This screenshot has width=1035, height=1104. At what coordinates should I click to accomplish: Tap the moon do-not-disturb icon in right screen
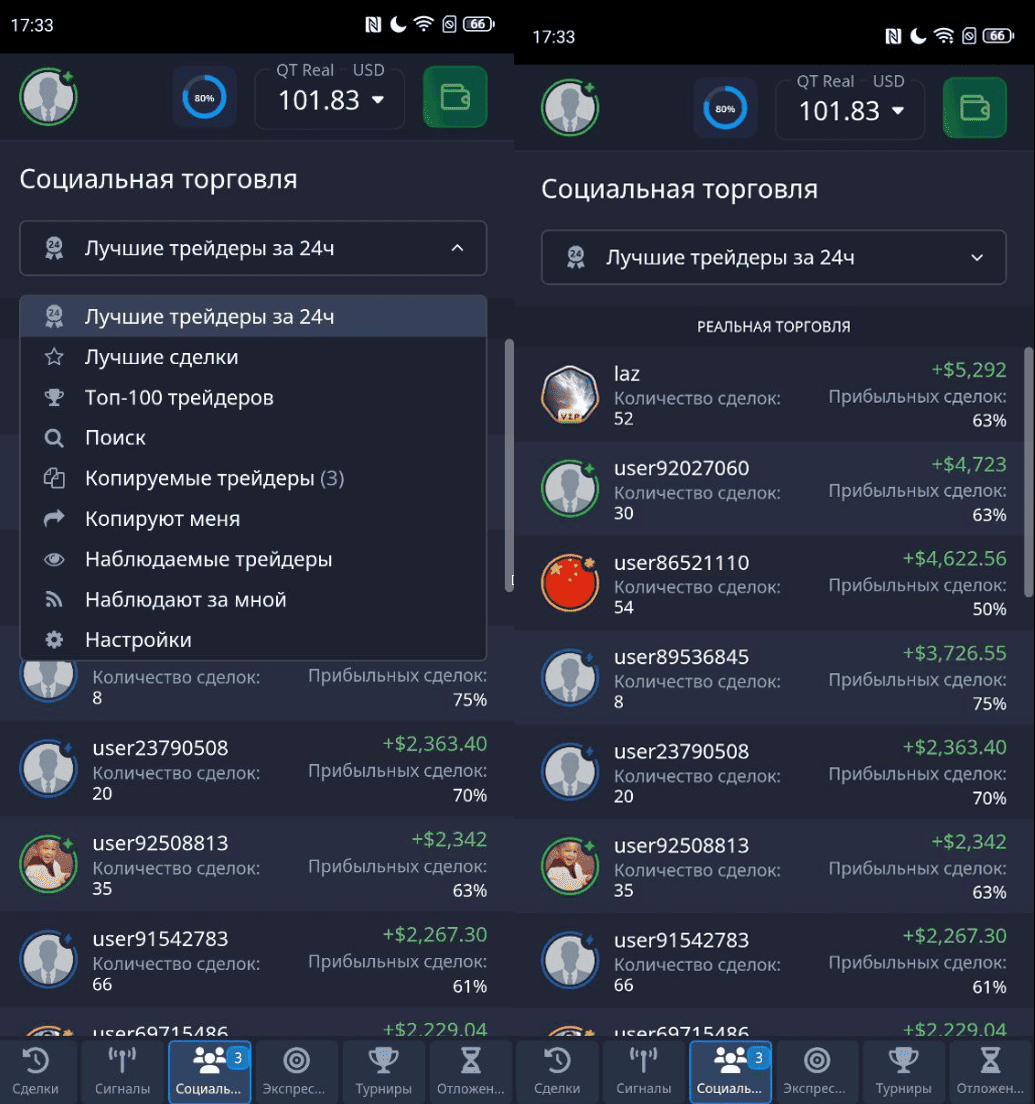click(917, 36)
